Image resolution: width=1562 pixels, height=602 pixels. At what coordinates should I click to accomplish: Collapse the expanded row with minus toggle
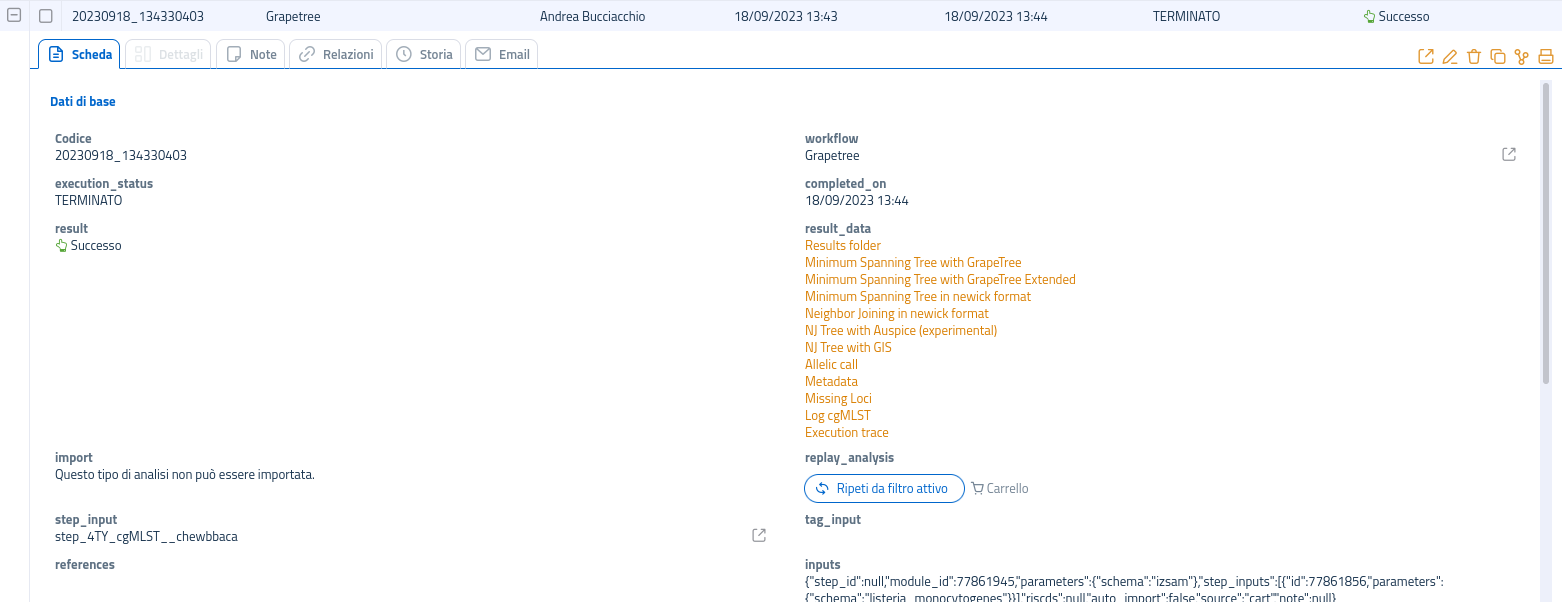click(15, 16)
